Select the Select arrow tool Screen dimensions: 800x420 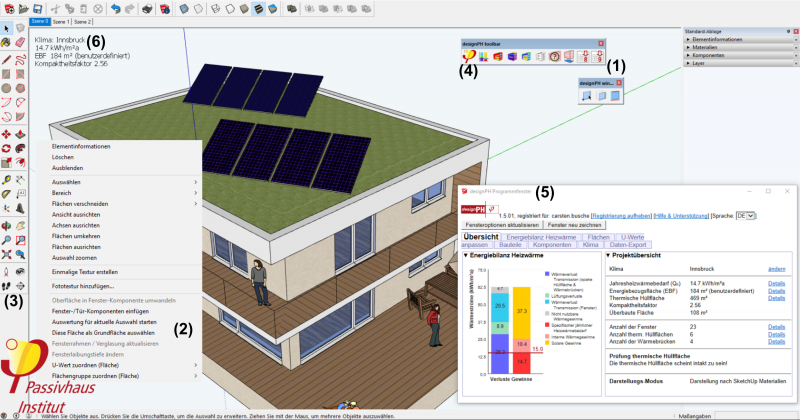(6, 29)
